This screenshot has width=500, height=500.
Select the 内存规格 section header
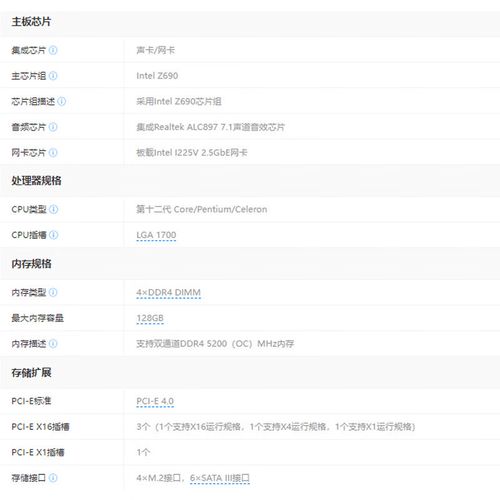tap(31, 264)
